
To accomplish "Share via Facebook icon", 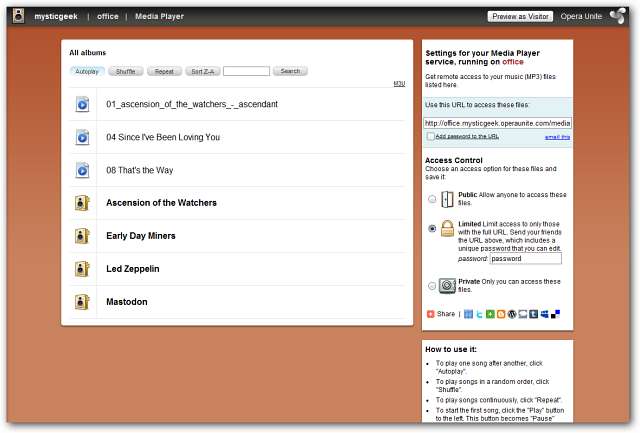I will pos(469,314).
